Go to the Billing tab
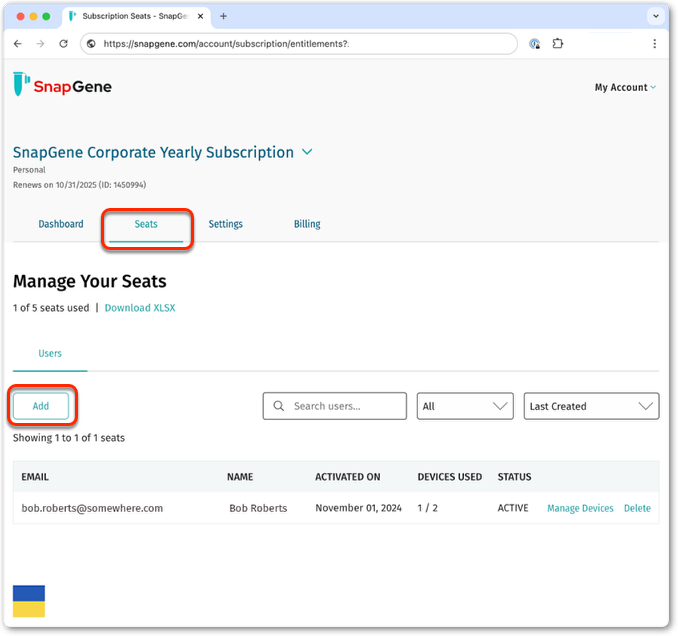Viewport: 678px width, 636px height. [x=307, y=224]
